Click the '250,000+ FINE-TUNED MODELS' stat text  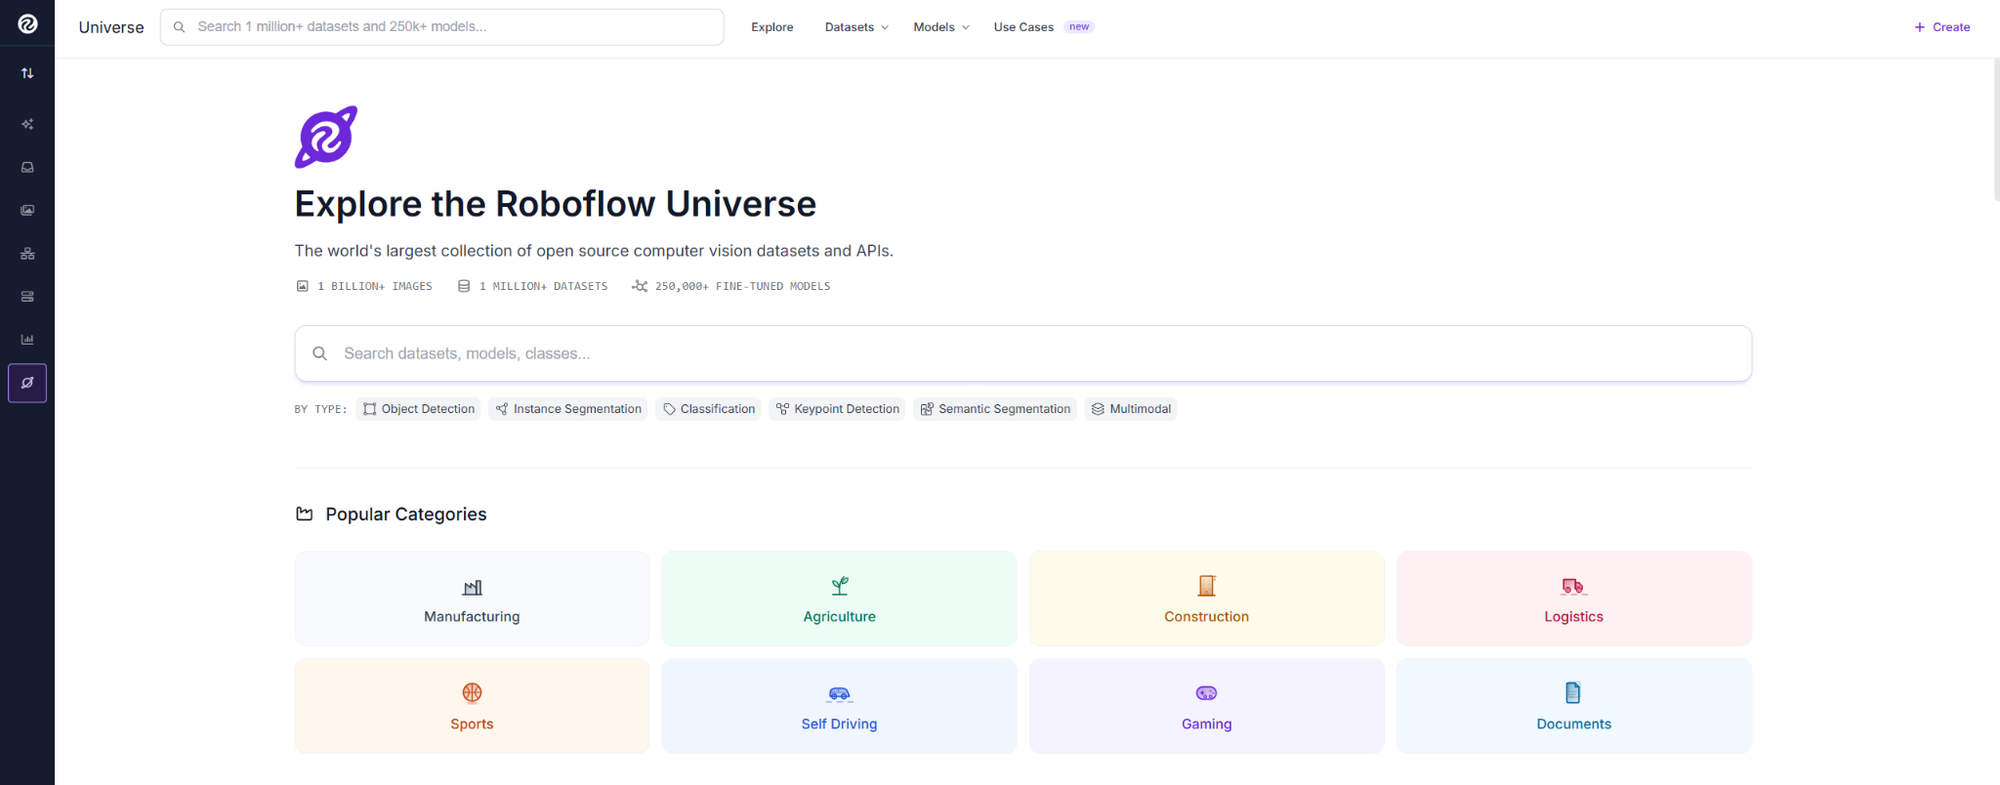point(743,286)
